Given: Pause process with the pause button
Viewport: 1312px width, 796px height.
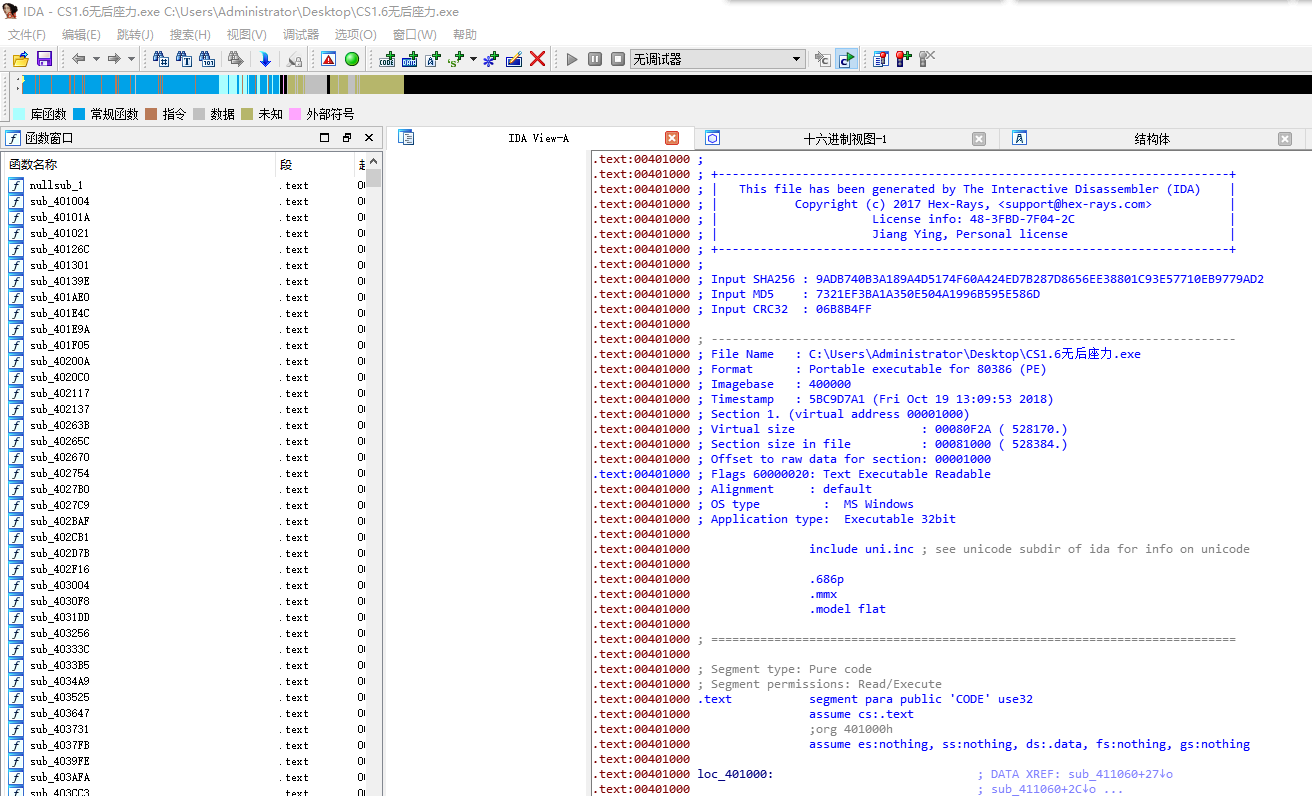Looking at the screenshot, I should tap(595, 59).
